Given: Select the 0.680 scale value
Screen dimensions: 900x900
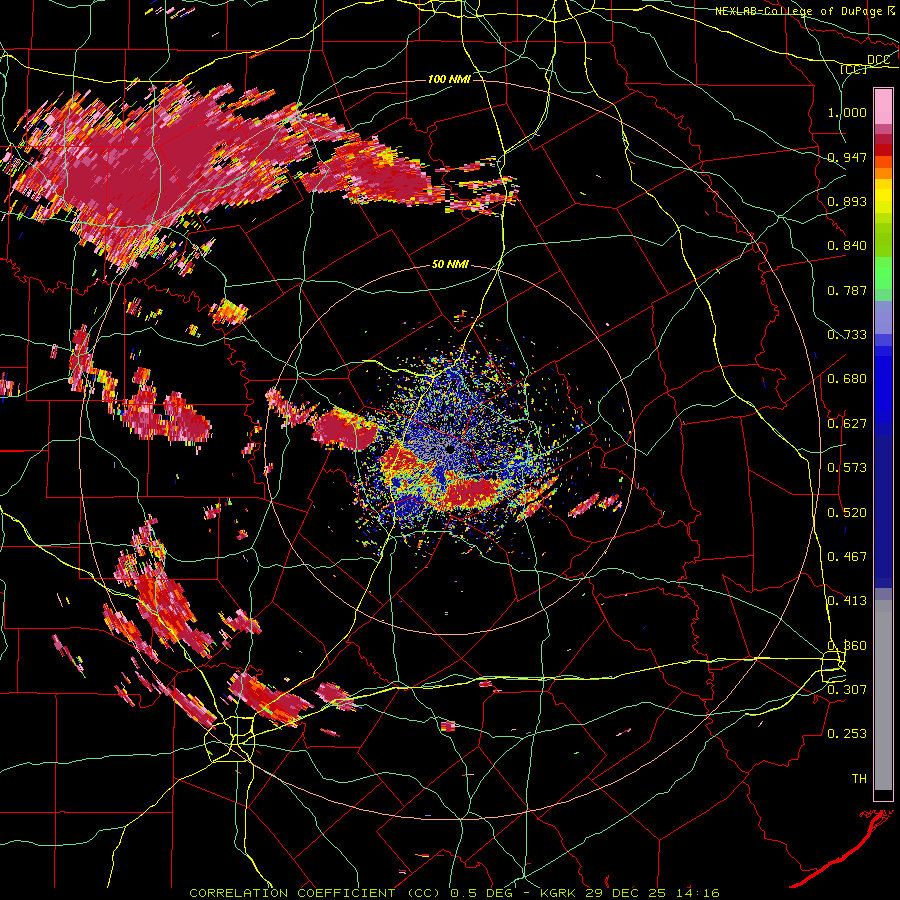Looking at the screenshot, I should pyautogui.click(x=847, y=378).
